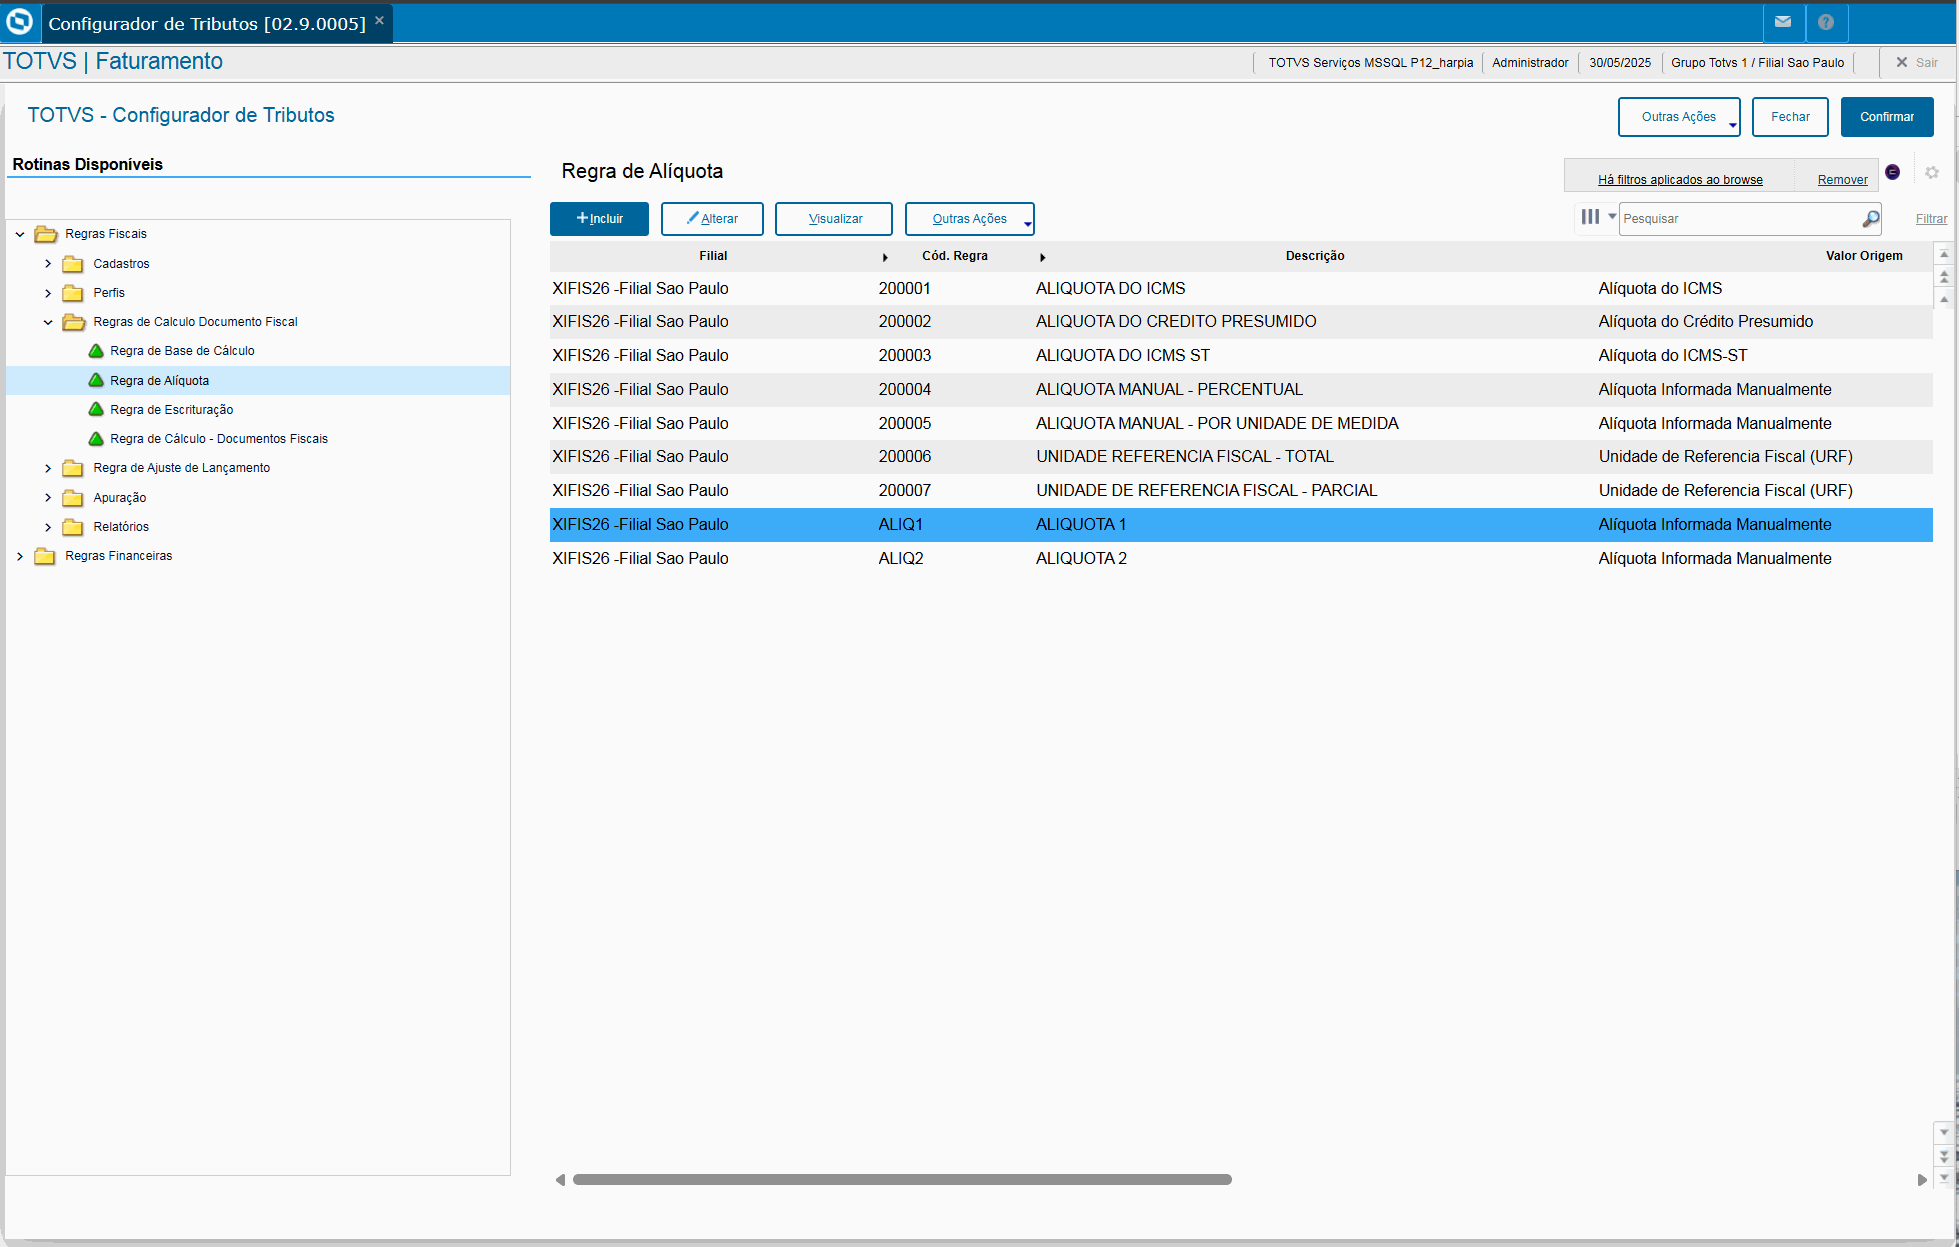Click the Remover filter link
The width and height of the screenshot is (1959, 1247).
click(x=1842, y=180)
